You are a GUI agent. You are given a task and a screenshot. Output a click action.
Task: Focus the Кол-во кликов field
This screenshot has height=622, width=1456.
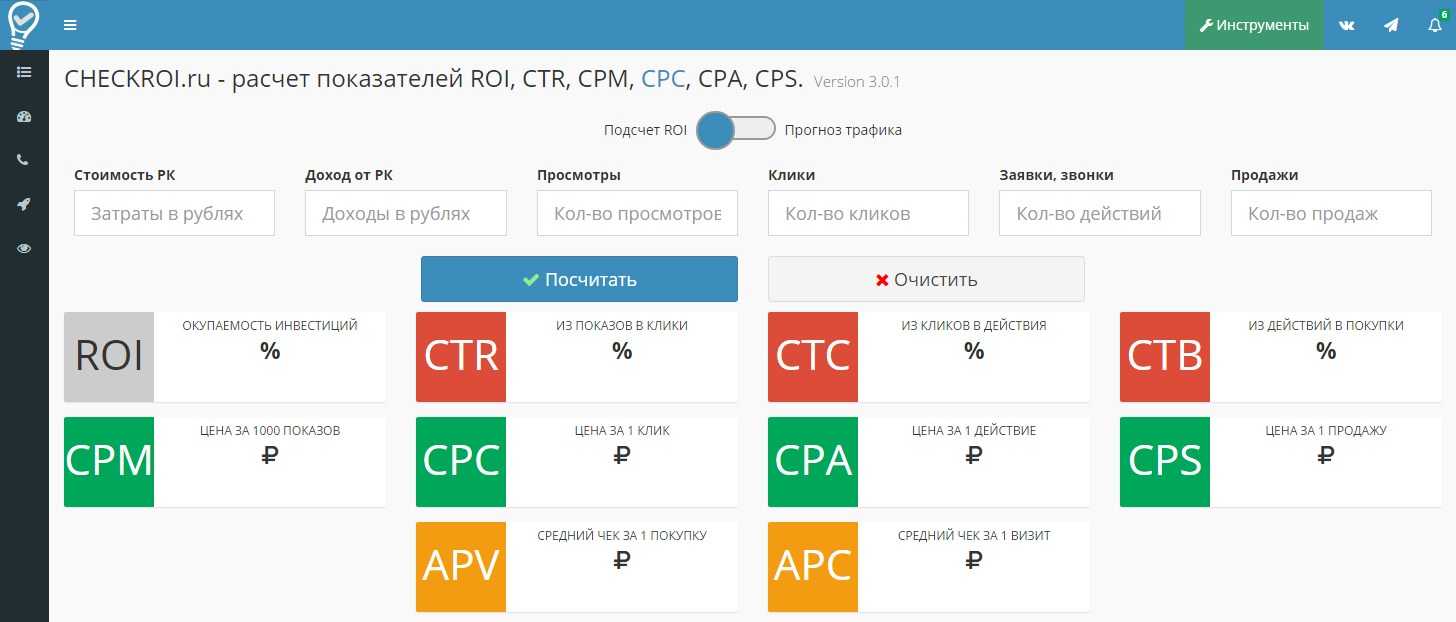click(868, 213)
